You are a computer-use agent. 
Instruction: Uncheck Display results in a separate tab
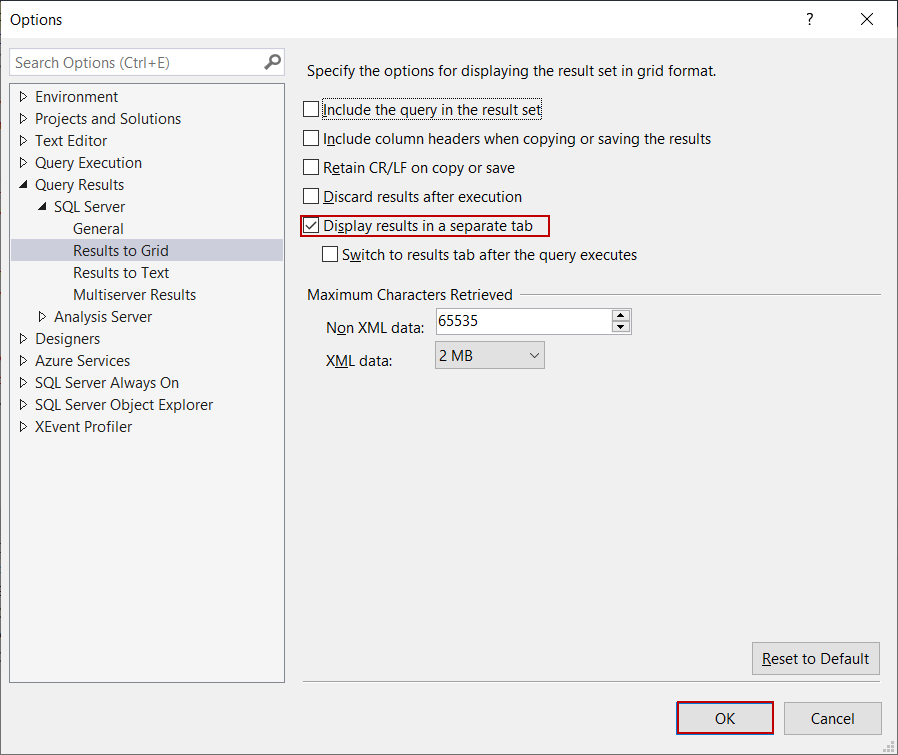tap(312, 226)
